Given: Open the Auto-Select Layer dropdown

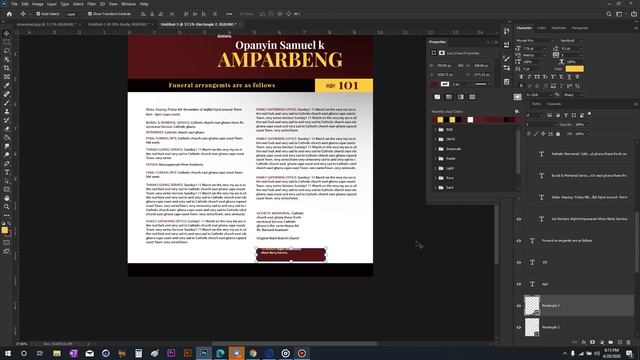Looking at the screenshot, I should pos(73,14).
